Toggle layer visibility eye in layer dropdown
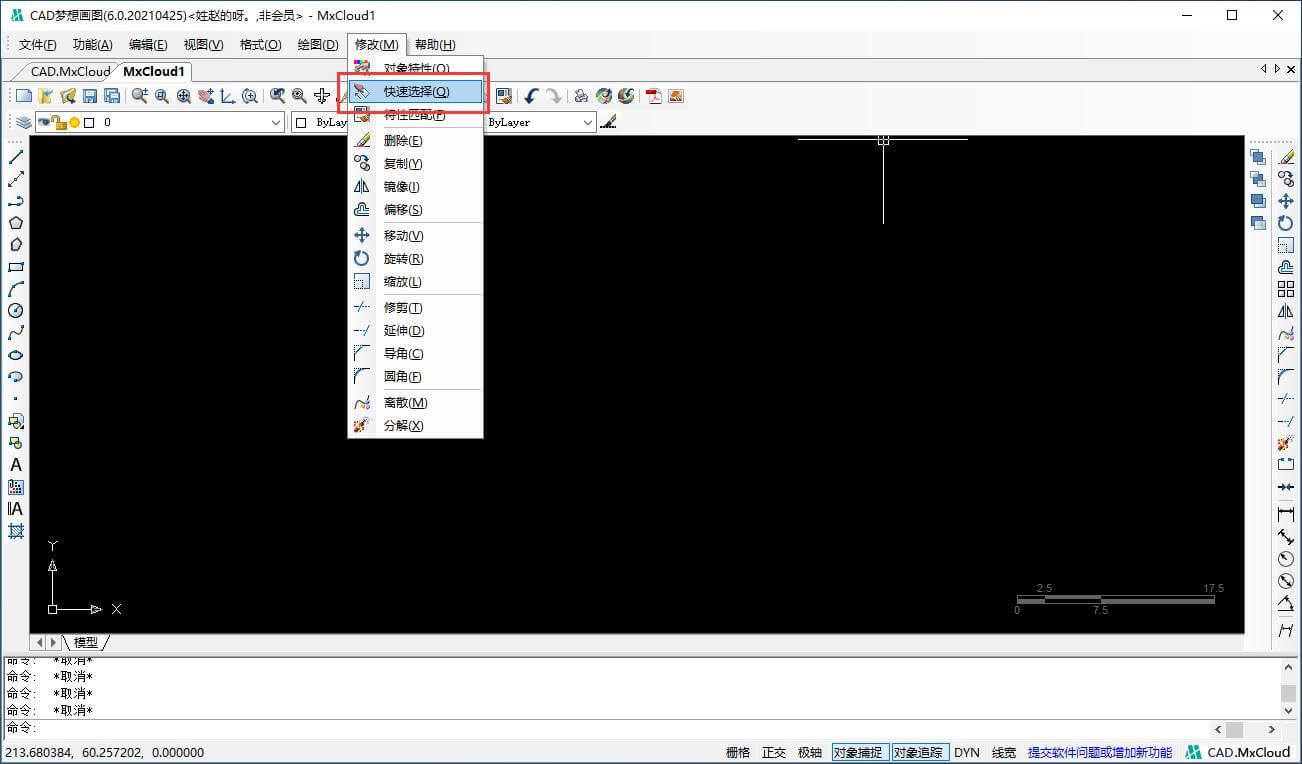The image size is (1302, 764). (44, 122)
